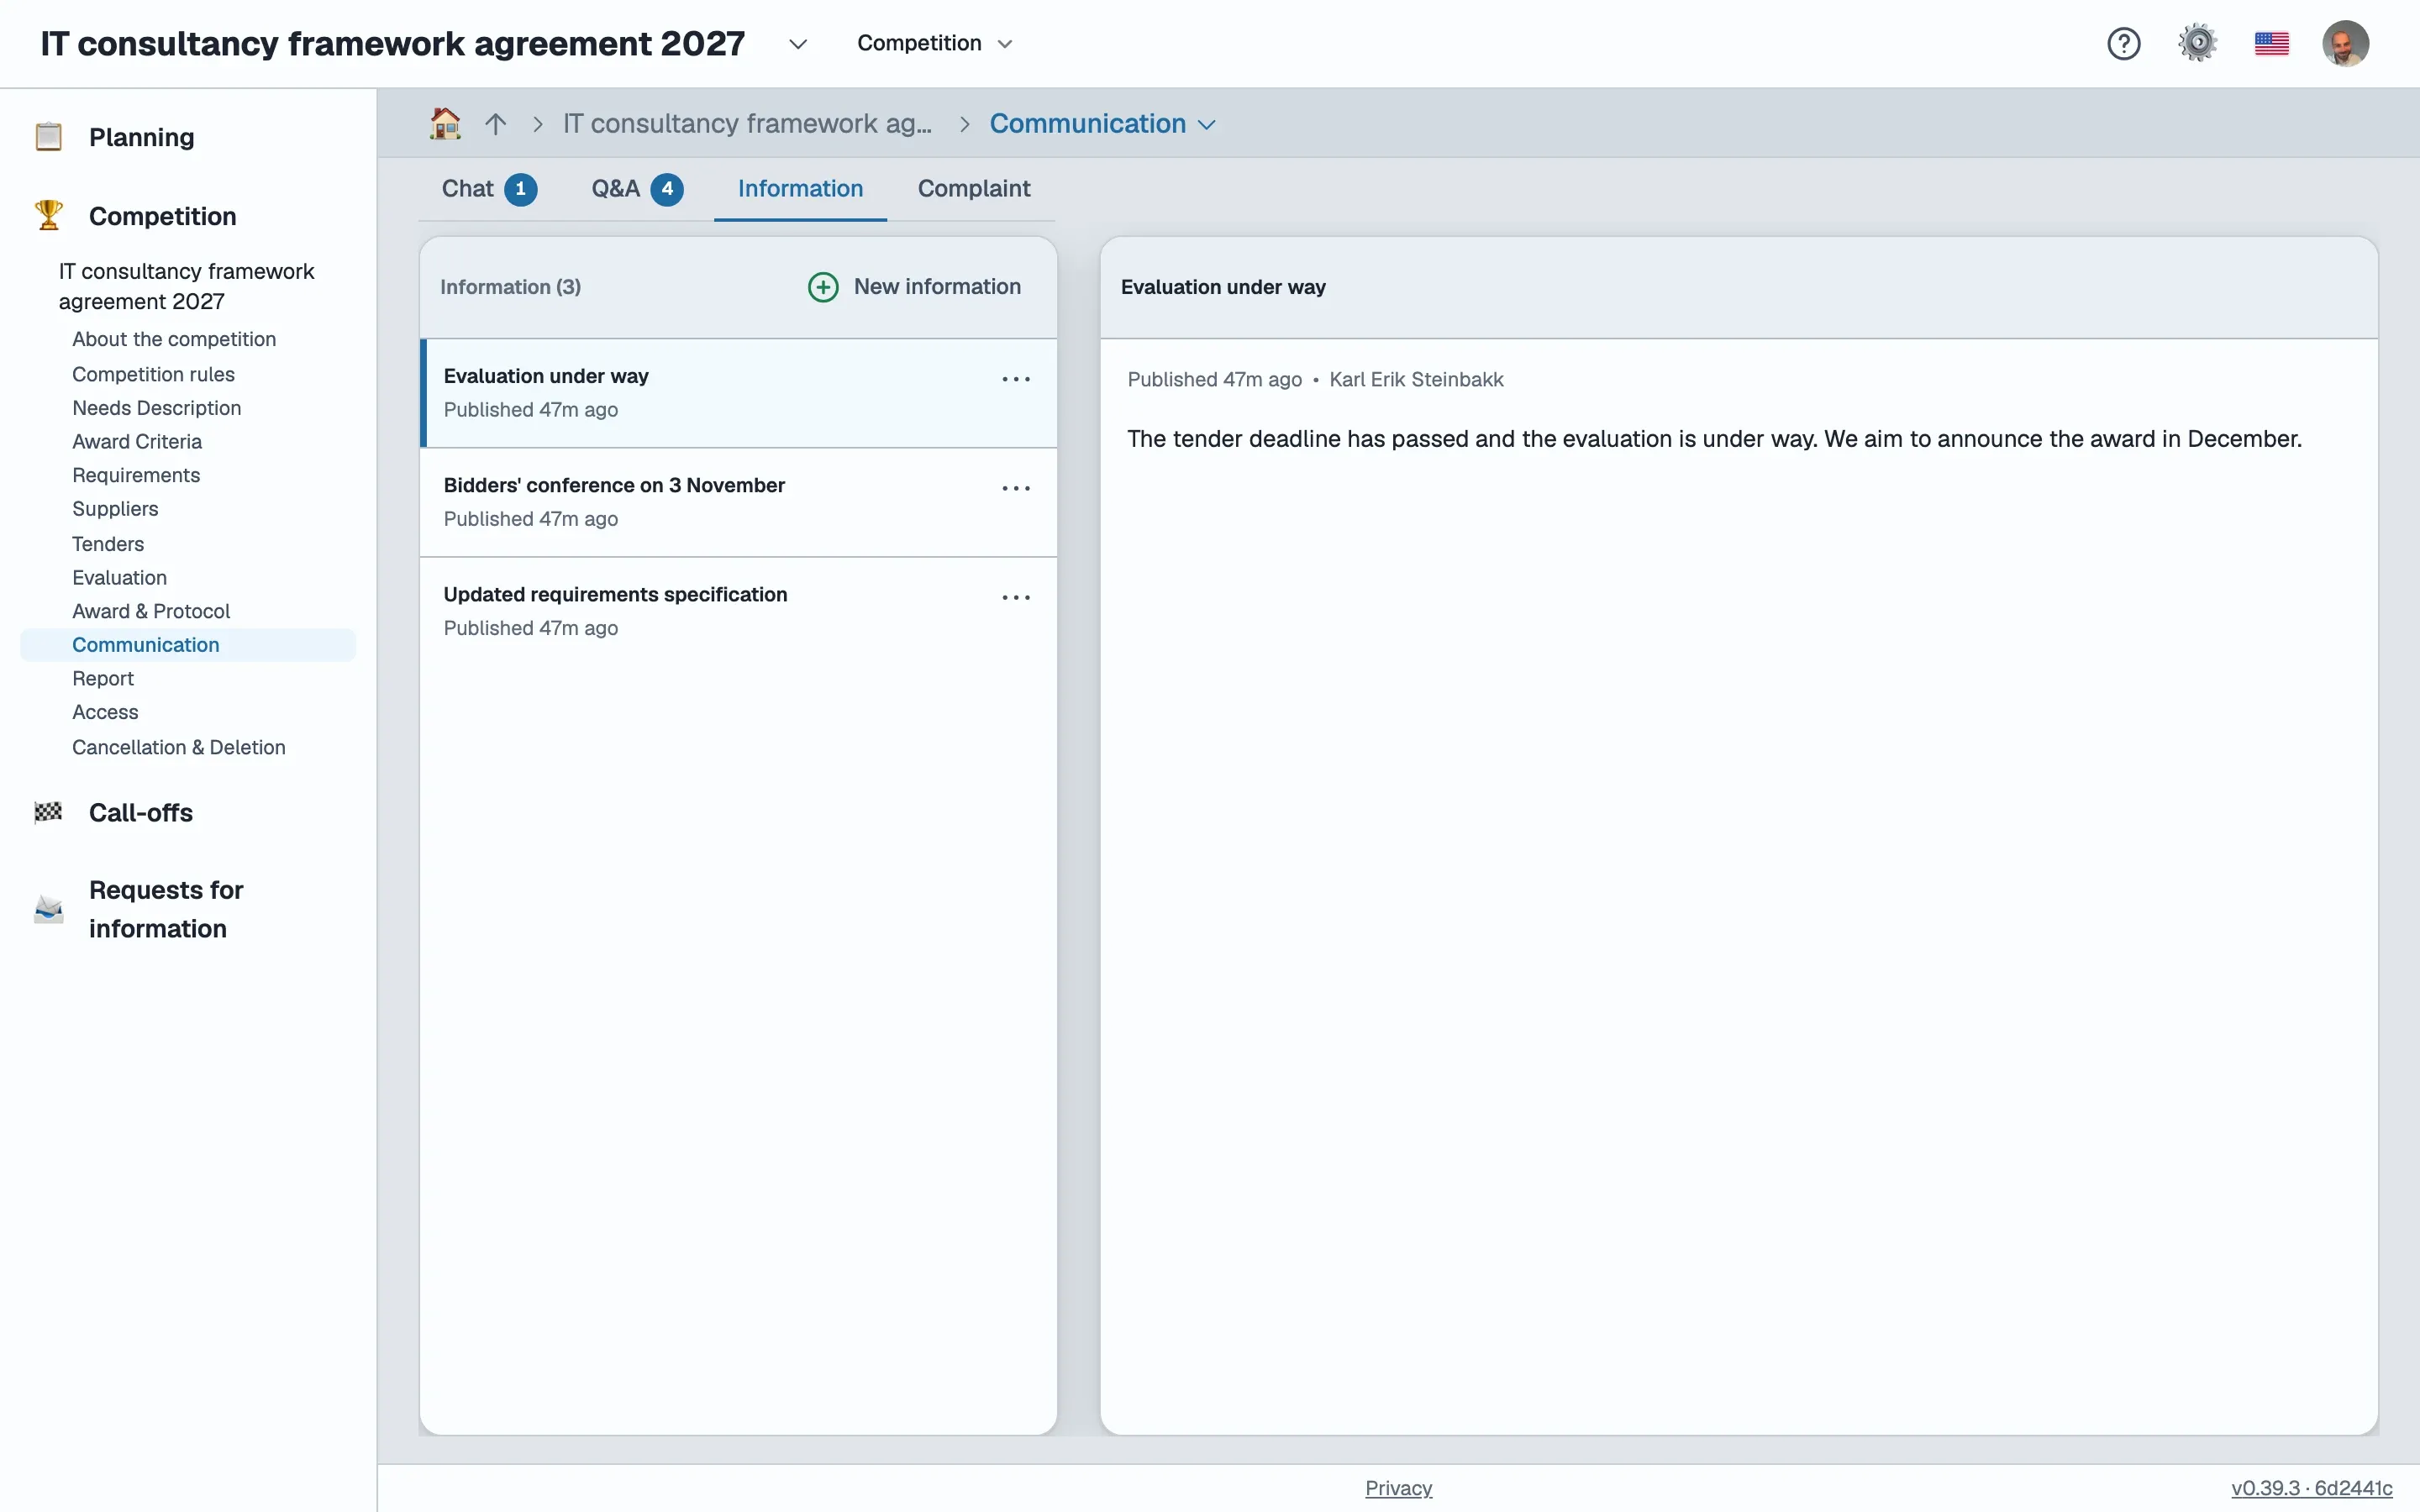Switch to the Chat tab
The image size is (2420, 1512).
pyautogui.click(x=489, y=188)
